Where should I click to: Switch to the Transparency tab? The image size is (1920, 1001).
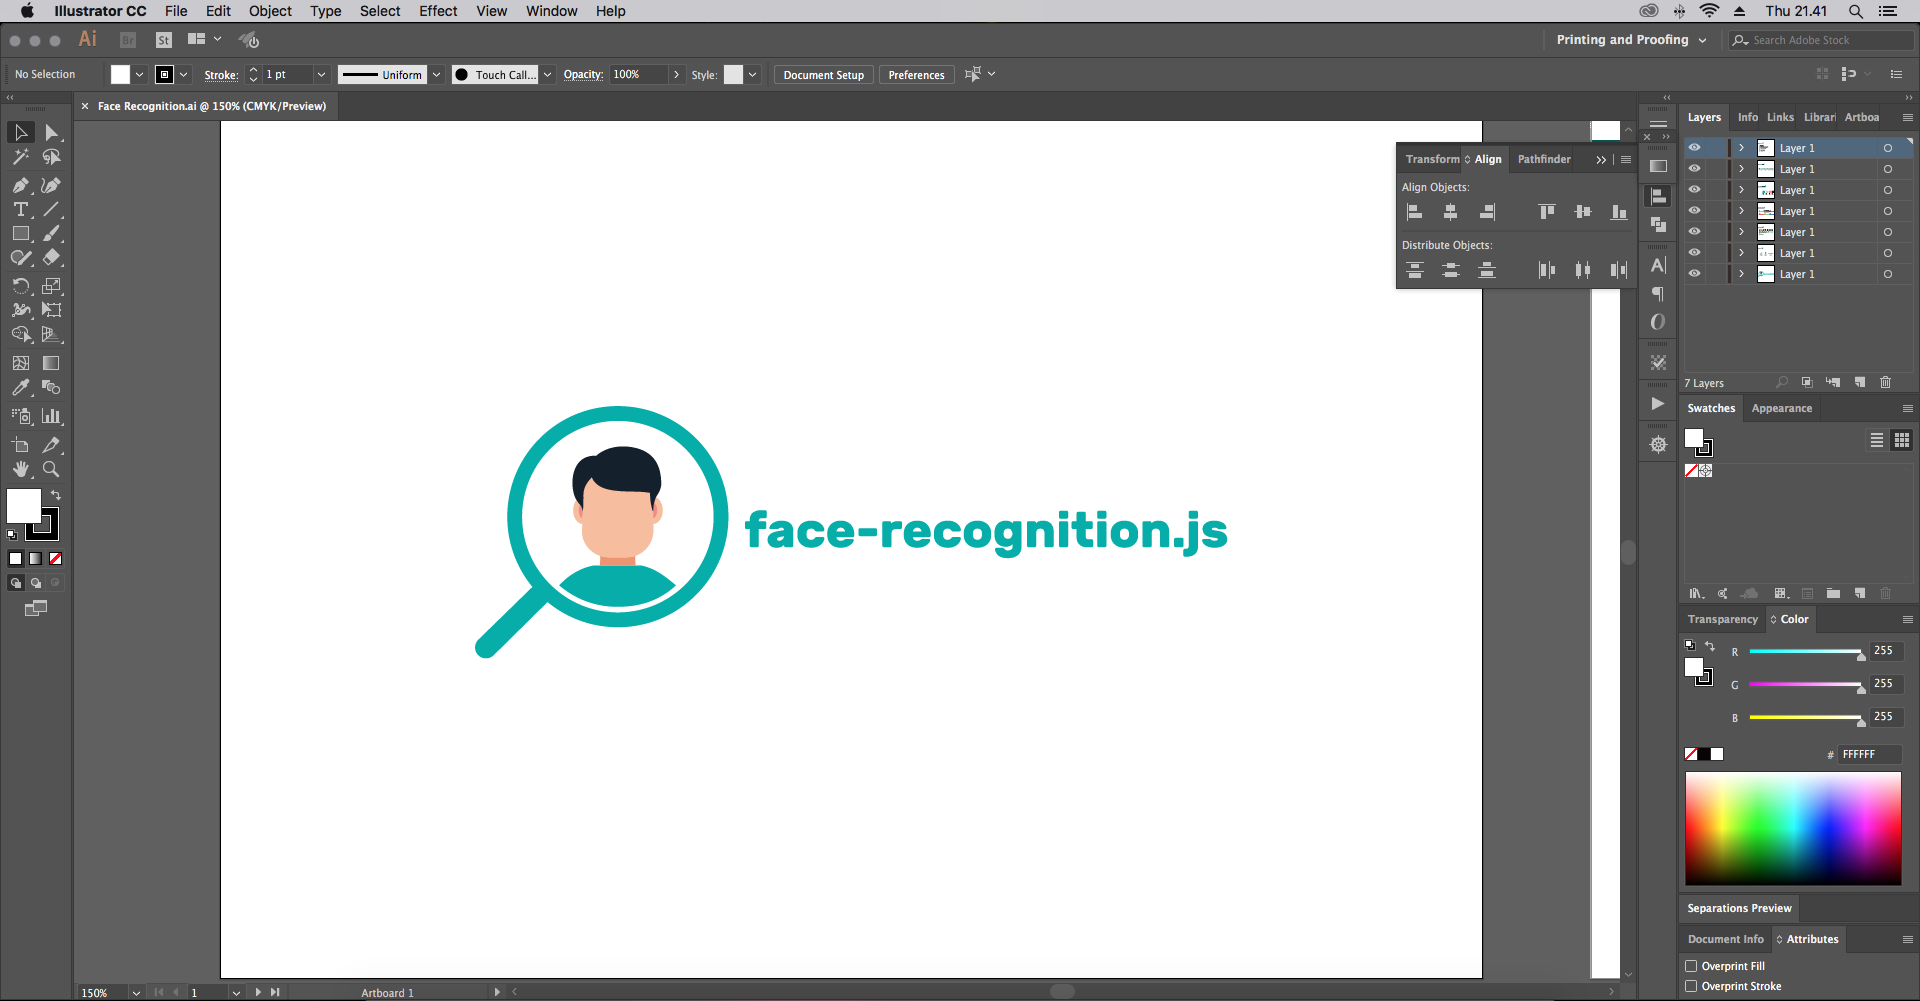[1722, 620]
